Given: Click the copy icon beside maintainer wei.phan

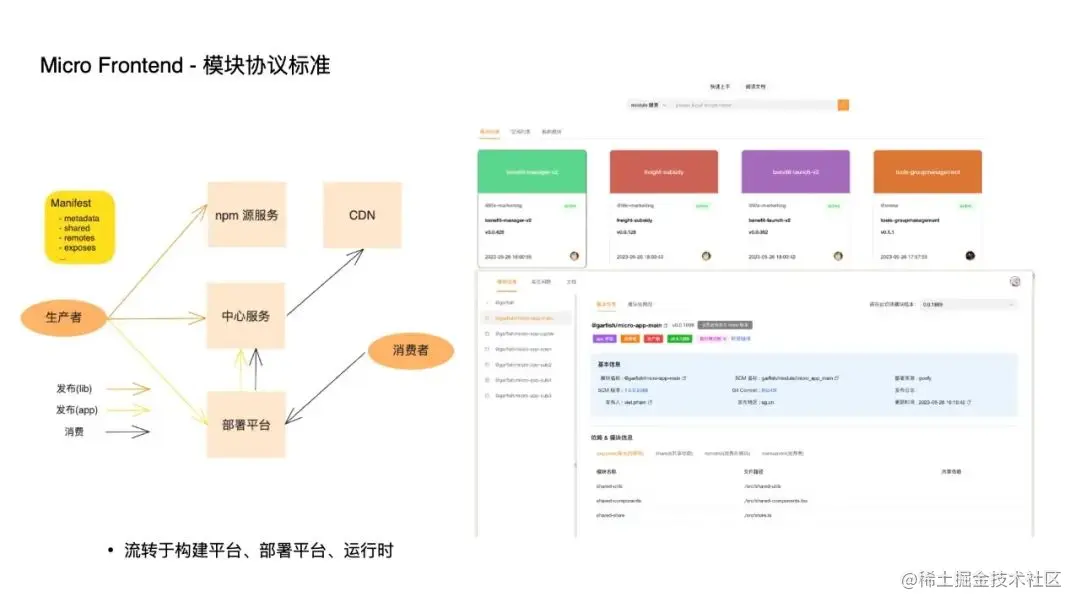Looking at the screenshot, I should [651, 402].
